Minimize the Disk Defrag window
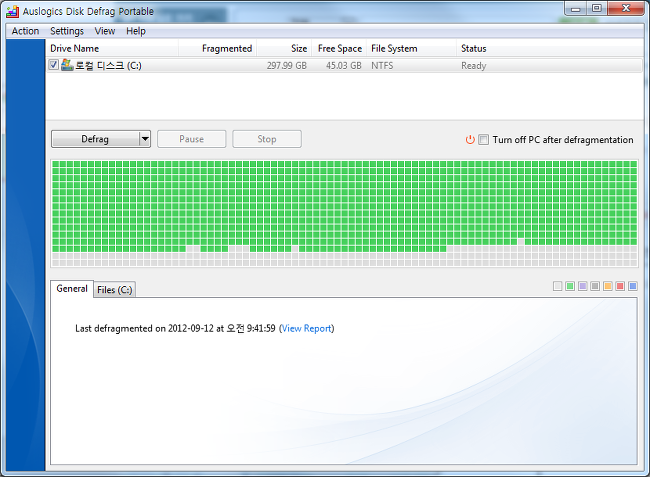This screenshot has height=477, width=650. 575,8
